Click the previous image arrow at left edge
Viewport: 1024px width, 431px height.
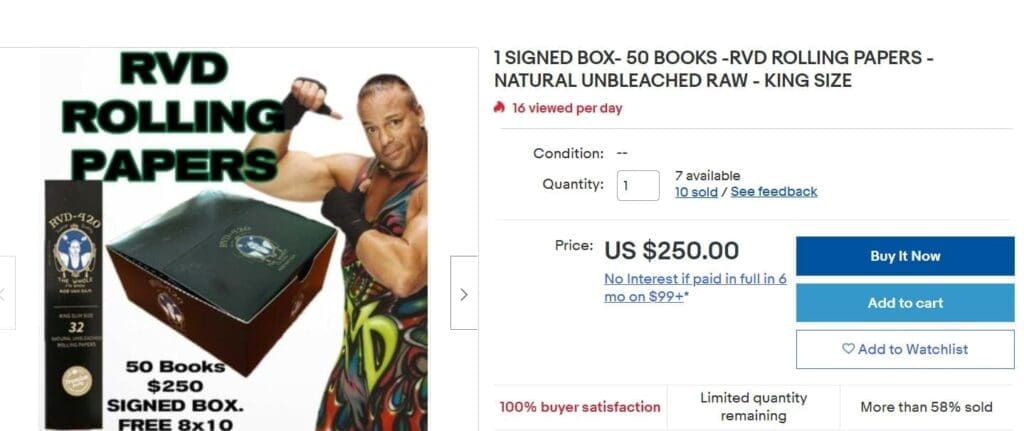5,294
